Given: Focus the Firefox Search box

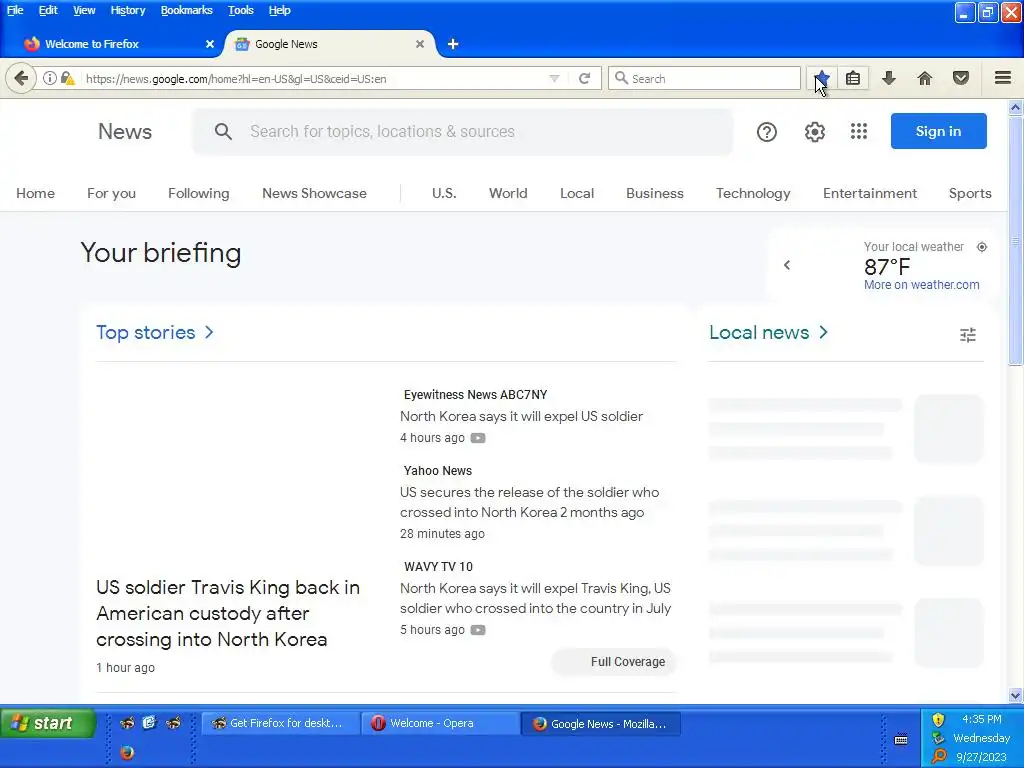Looking at the screenshot, I should [704, 78].
